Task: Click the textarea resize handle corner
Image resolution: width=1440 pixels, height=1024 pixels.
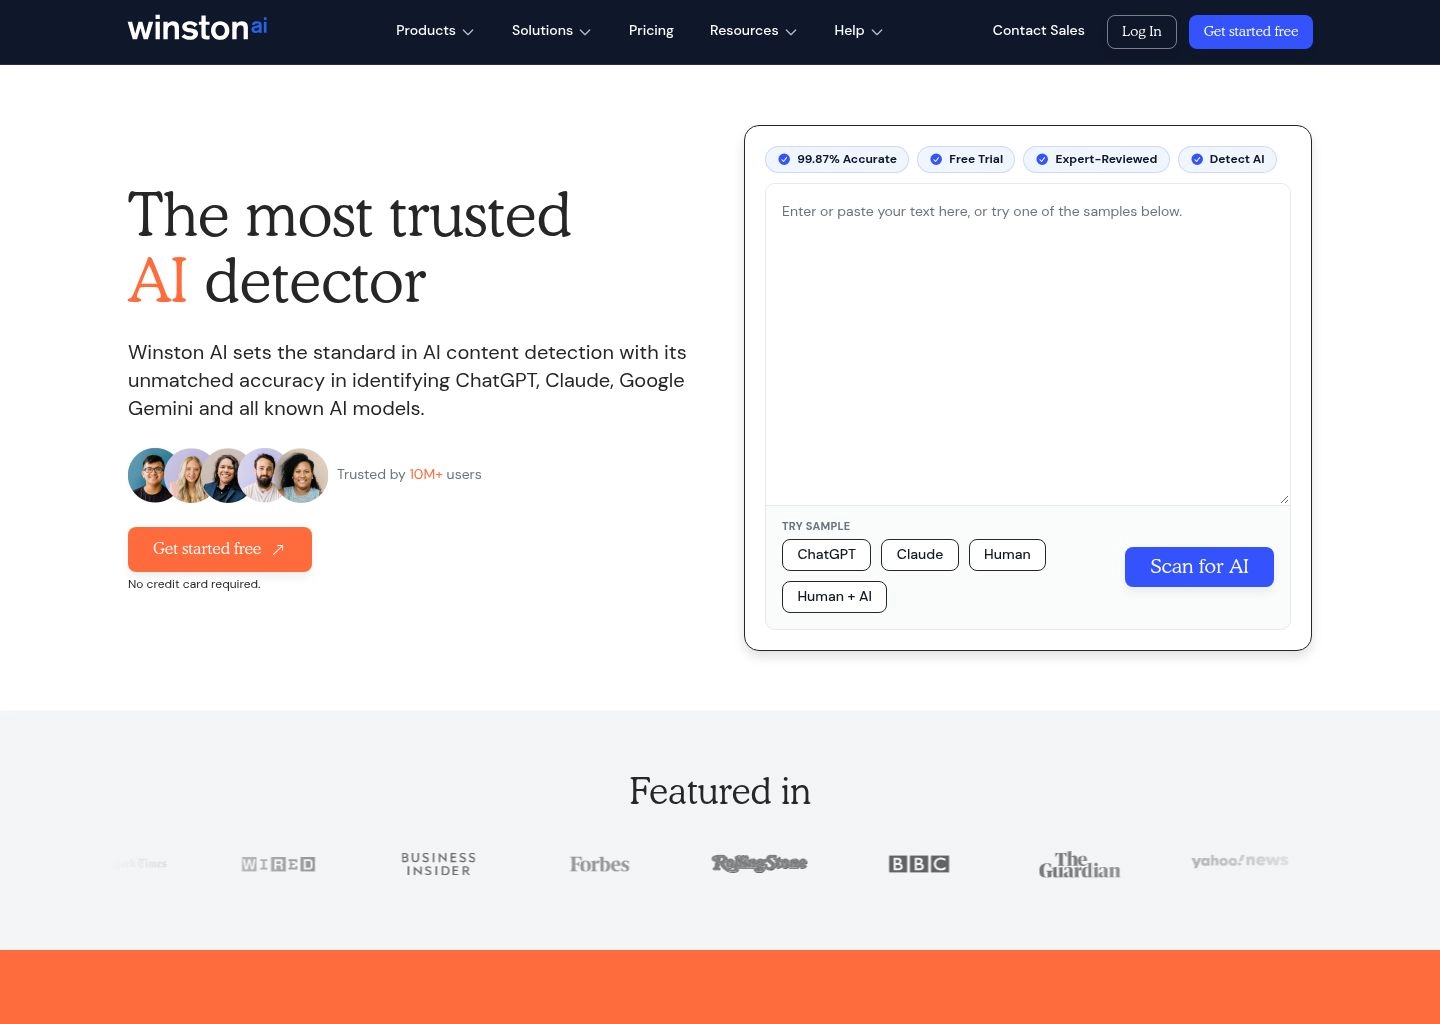Action: 1284,499
